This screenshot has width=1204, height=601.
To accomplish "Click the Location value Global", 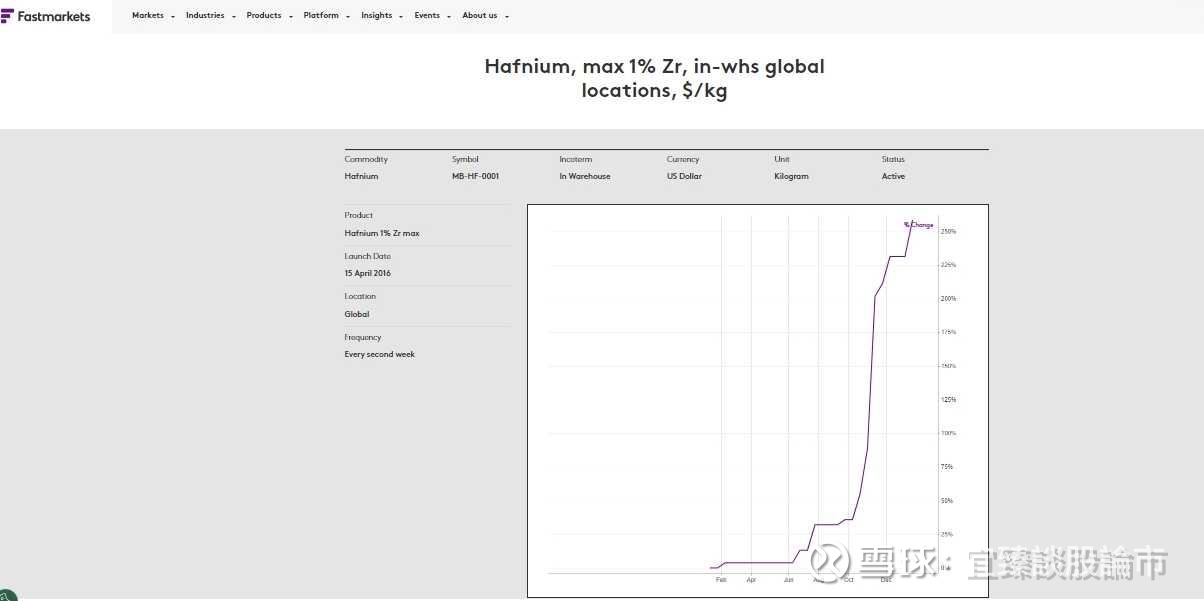I will tap(357, 314).
